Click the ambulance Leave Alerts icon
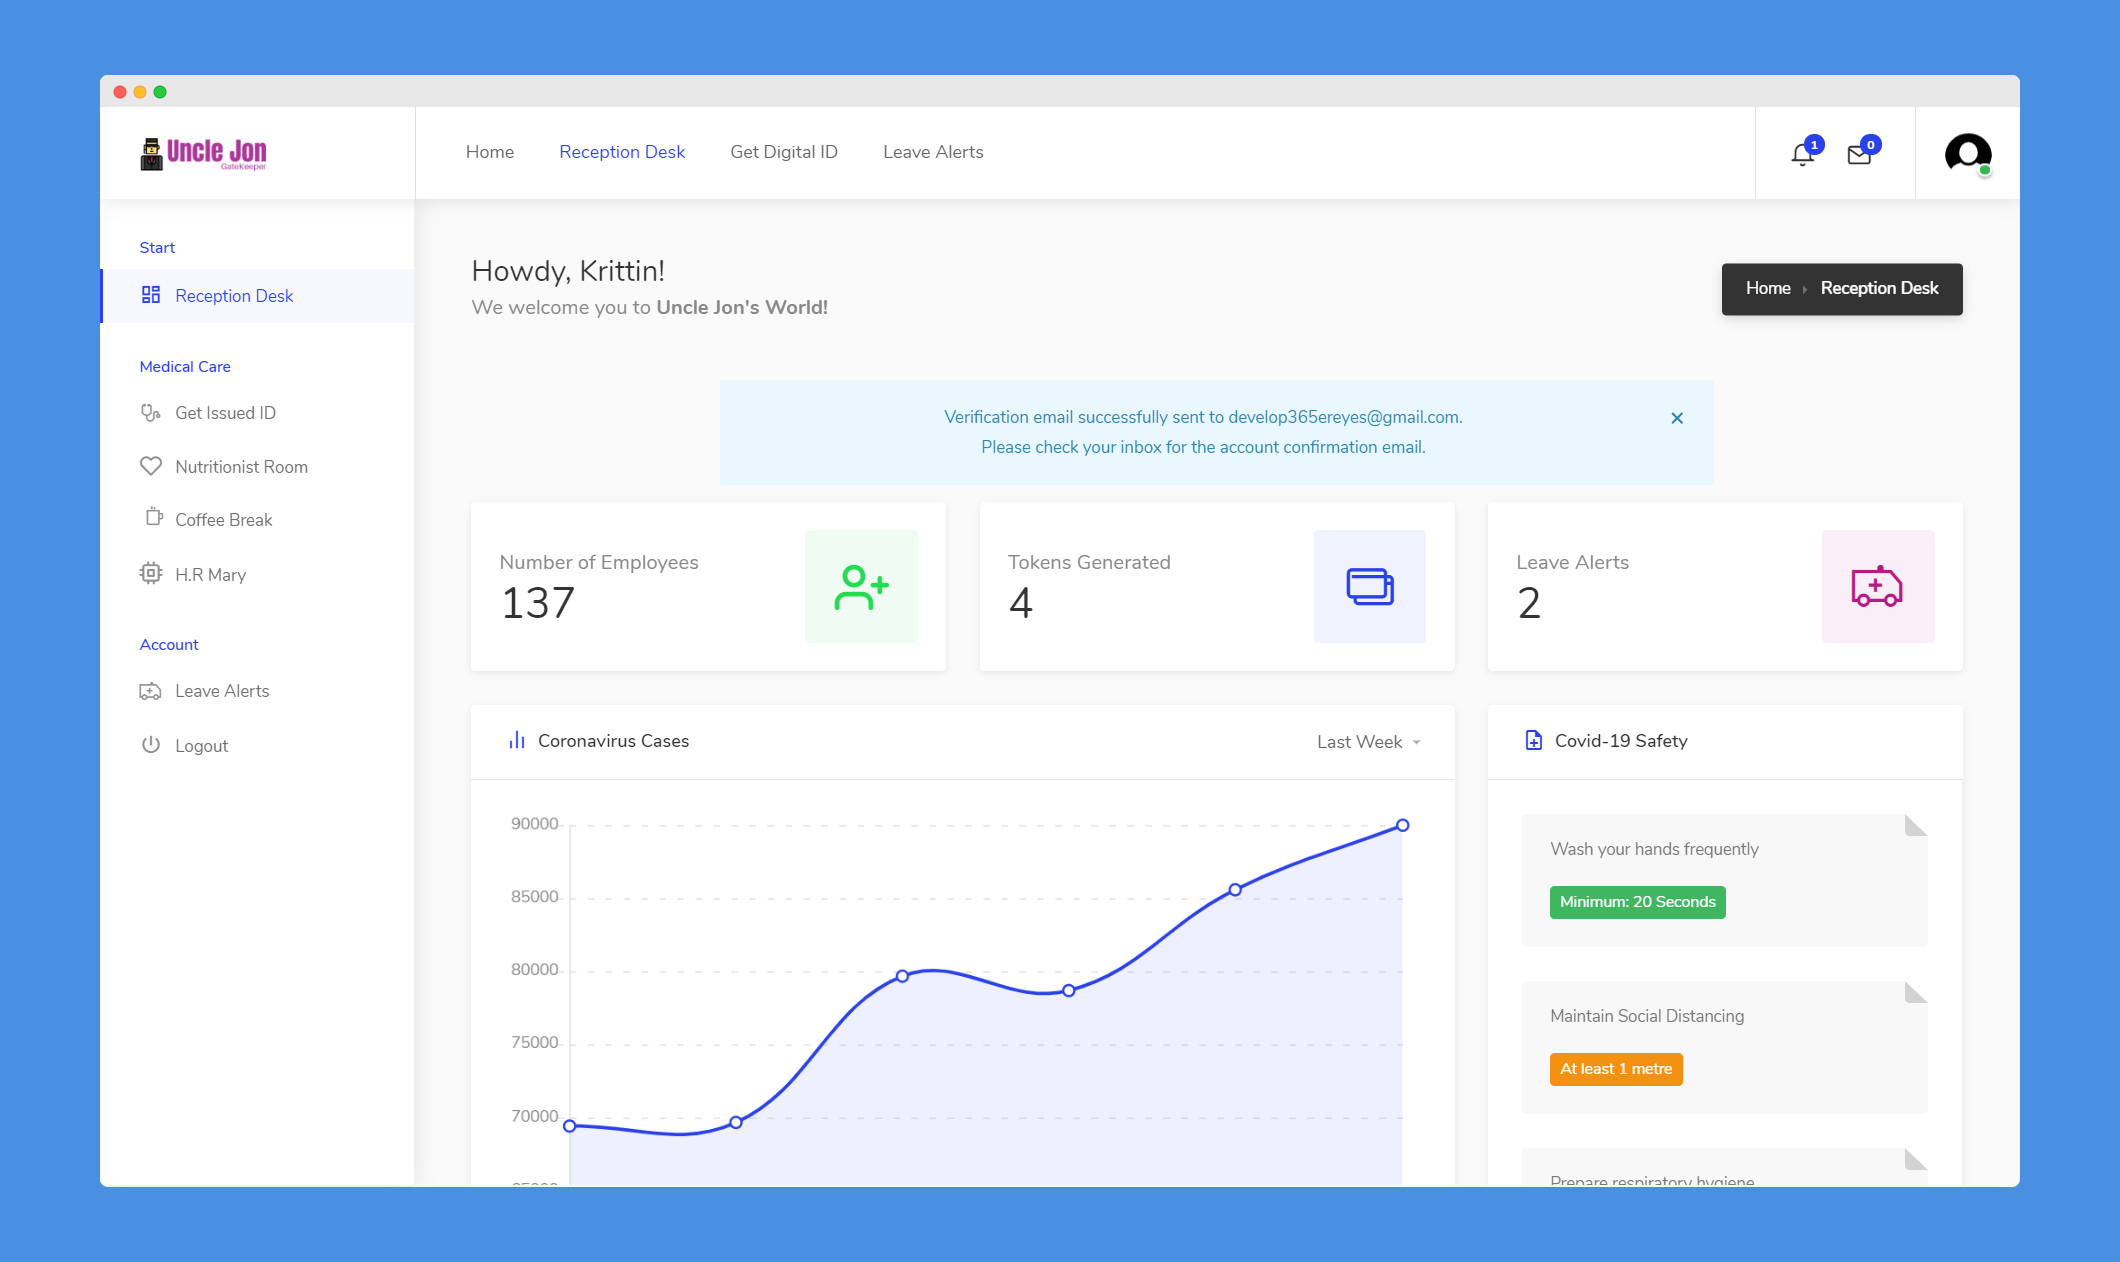Image resolution: width=2120 pixels, height=1262 pixels. [1877, 587]
